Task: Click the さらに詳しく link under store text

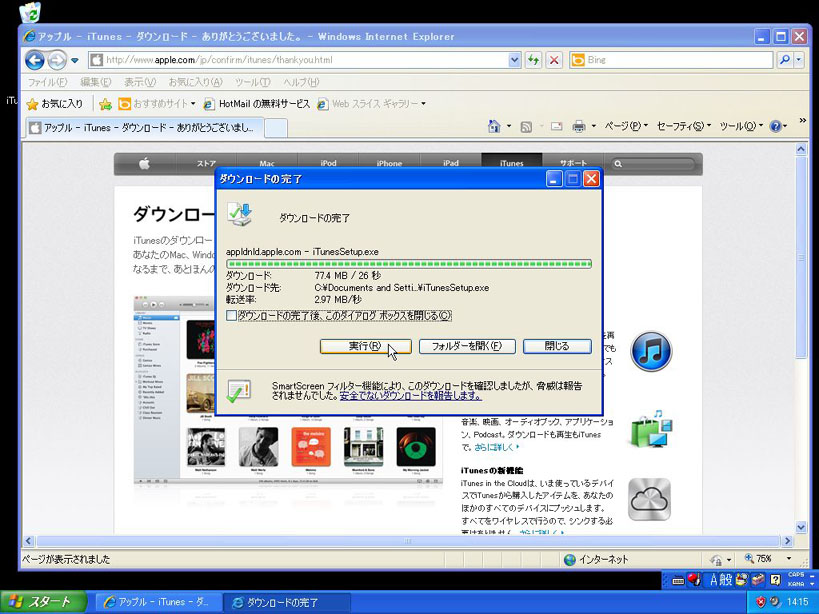Action: point(497,447)
